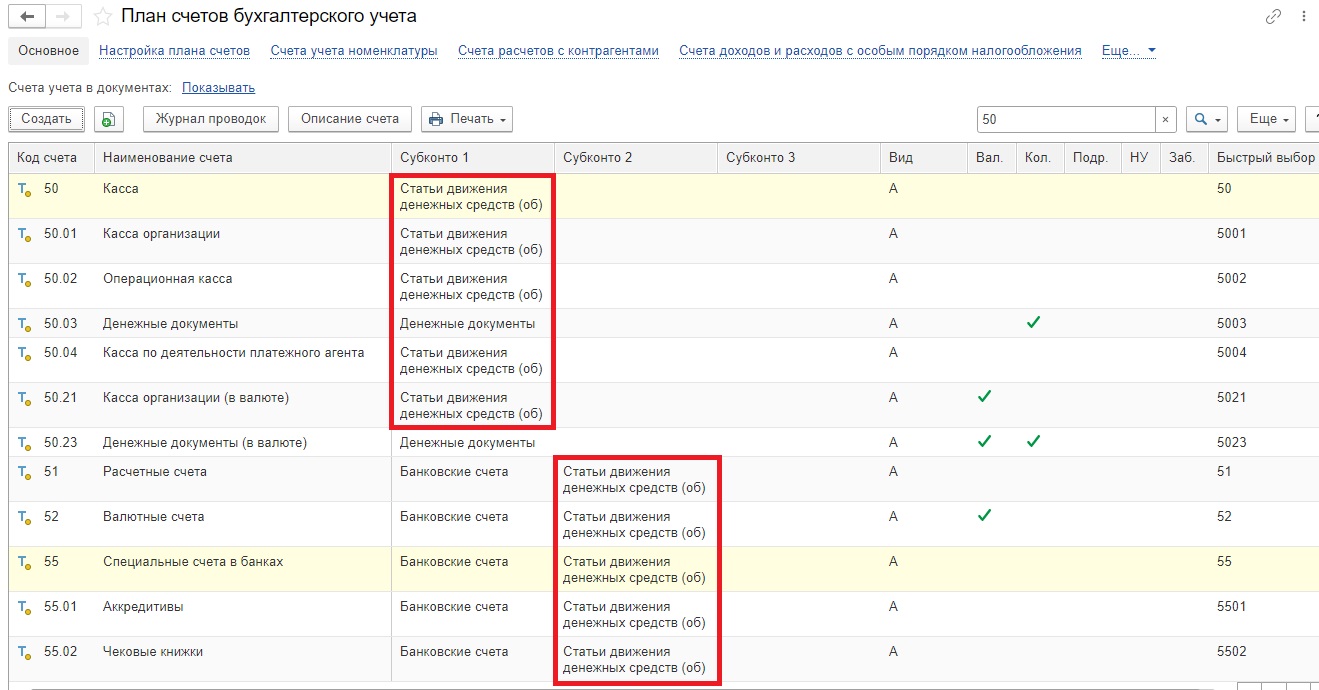Click Банковские счета in row 51
The image size is (1319, 690).
[454, 472]
